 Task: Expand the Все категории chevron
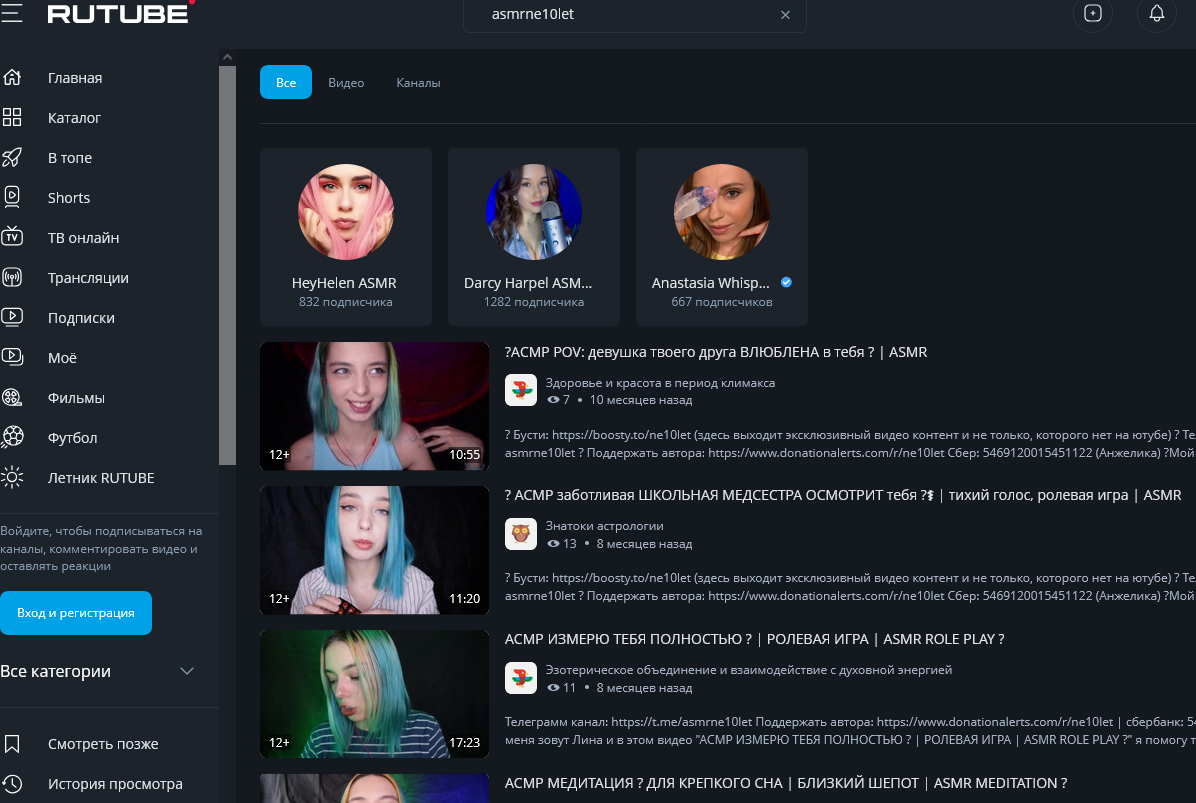coord(187,671)
